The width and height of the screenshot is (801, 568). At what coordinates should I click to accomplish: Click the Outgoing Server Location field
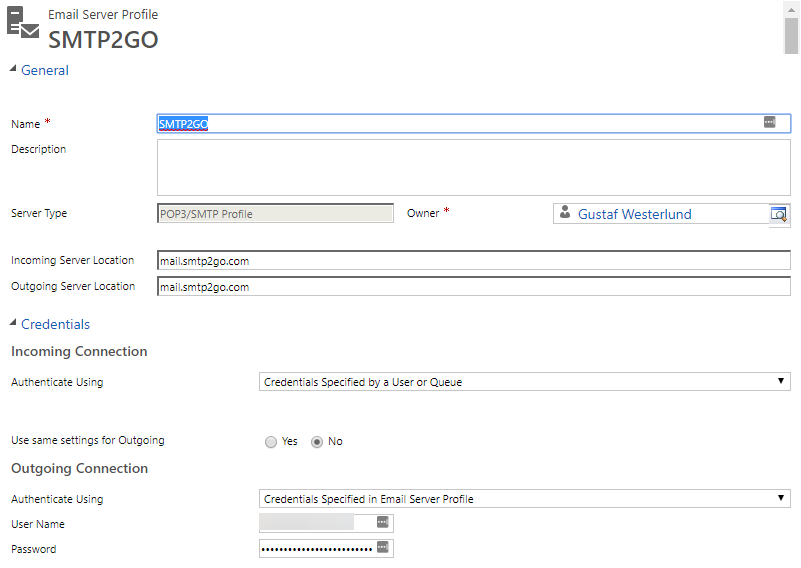pyautogui.click(x=474, y=287)
